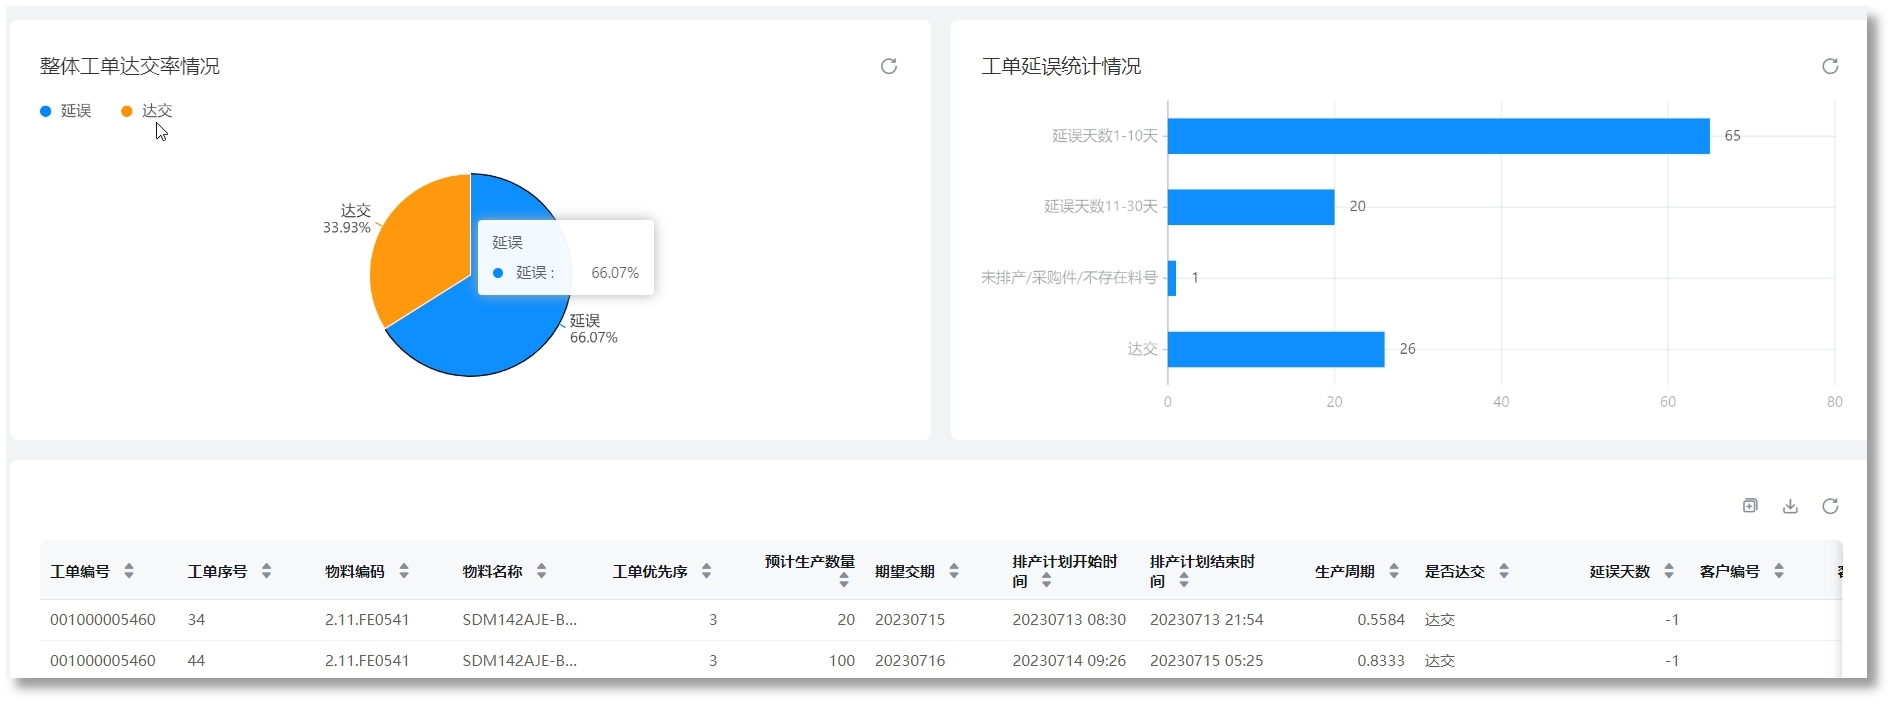This screenshot has width=1897, height=704.
Task: Toggle the 延误 legend series
Action: (66, 111)
